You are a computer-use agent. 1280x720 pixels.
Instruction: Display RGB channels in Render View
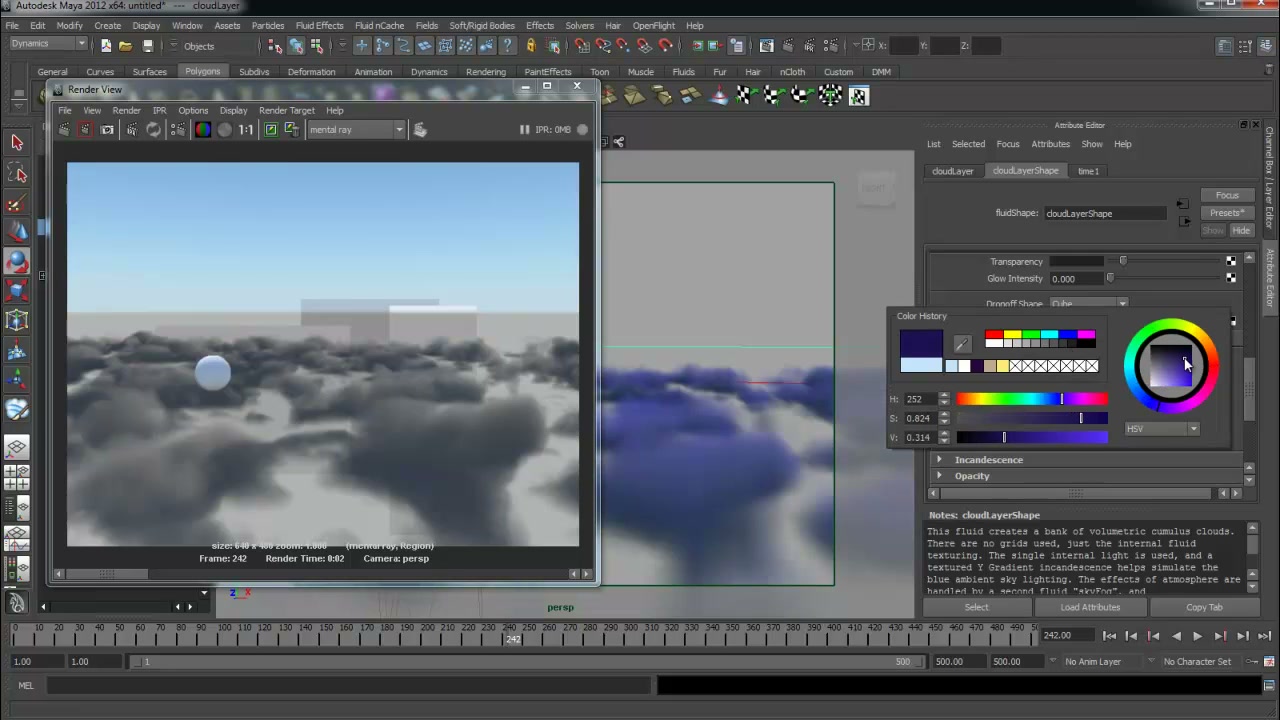pos(203,130)
